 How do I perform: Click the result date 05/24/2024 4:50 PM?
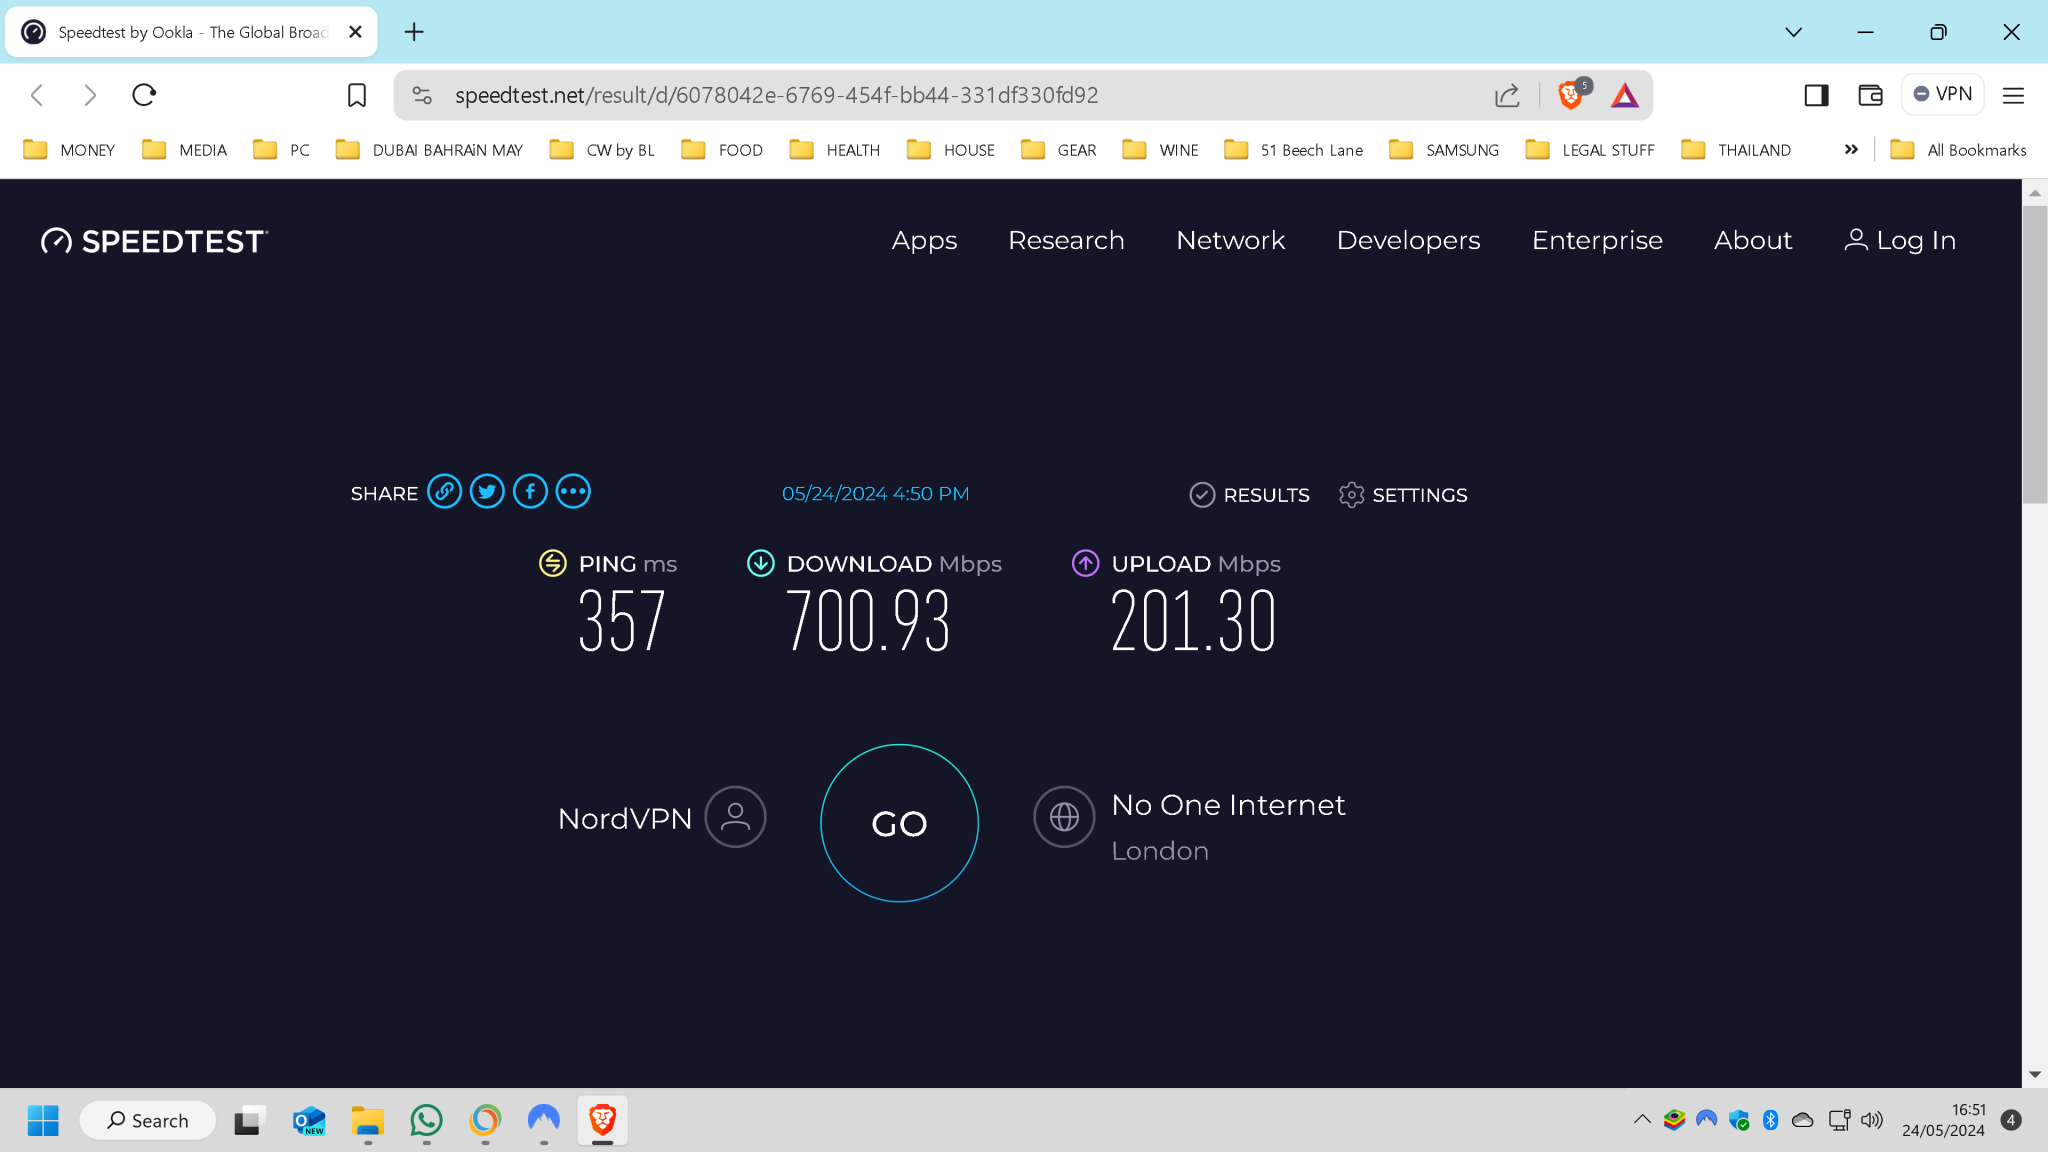[x=875, y=494]
